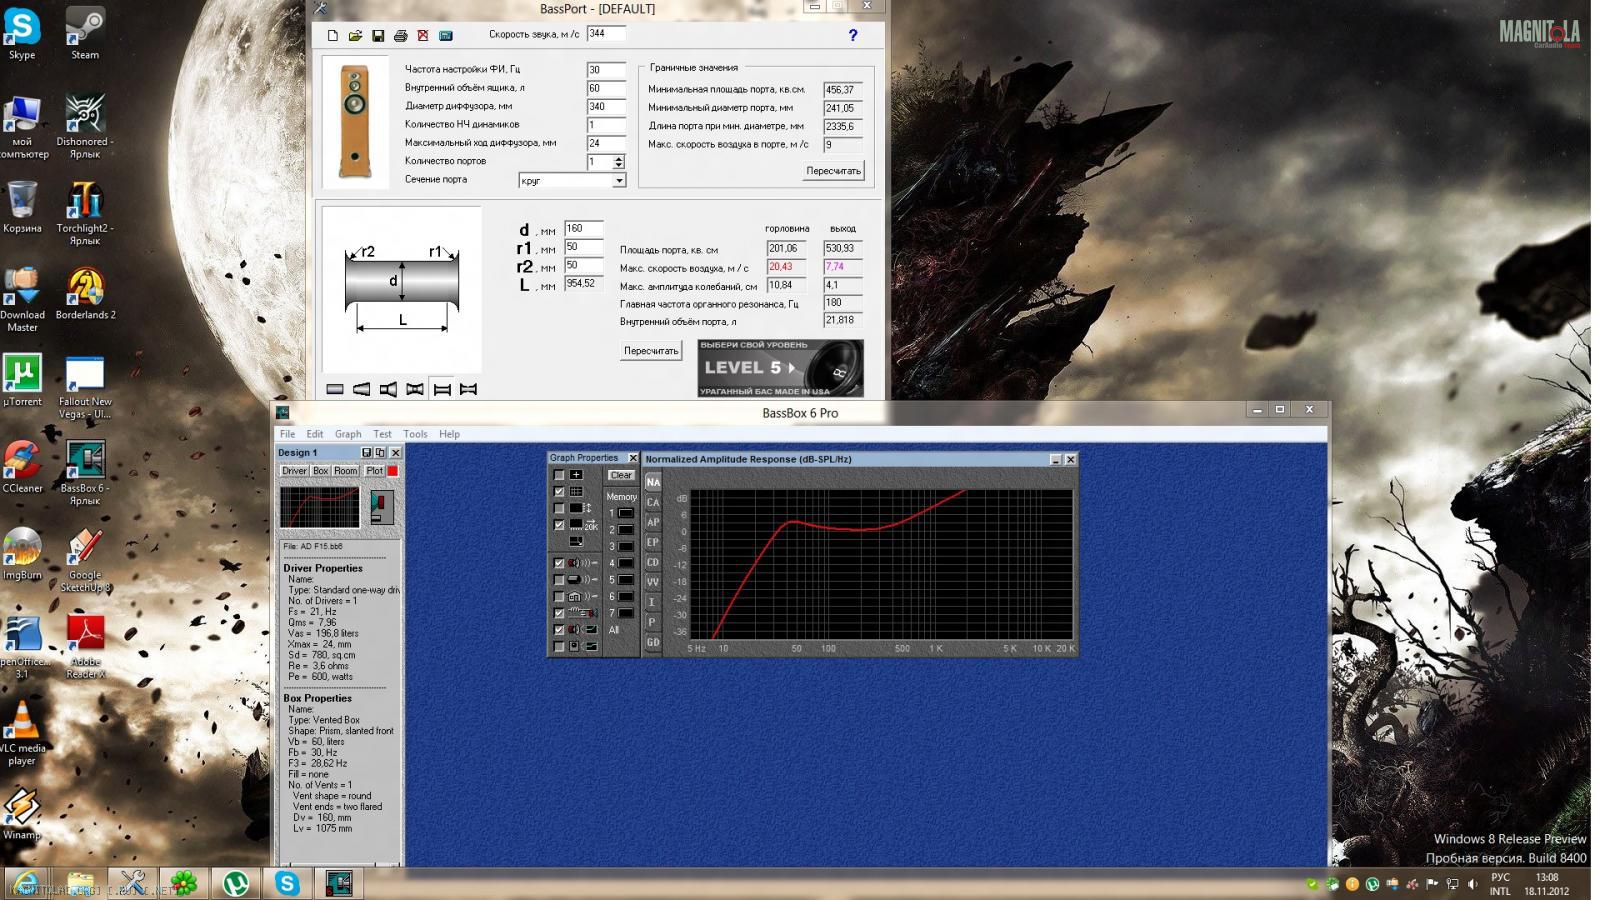1600x900 pixels.
Task: Toggle the signal filter checkbox with the circuit icon
Action: click(x=559, y=613)
